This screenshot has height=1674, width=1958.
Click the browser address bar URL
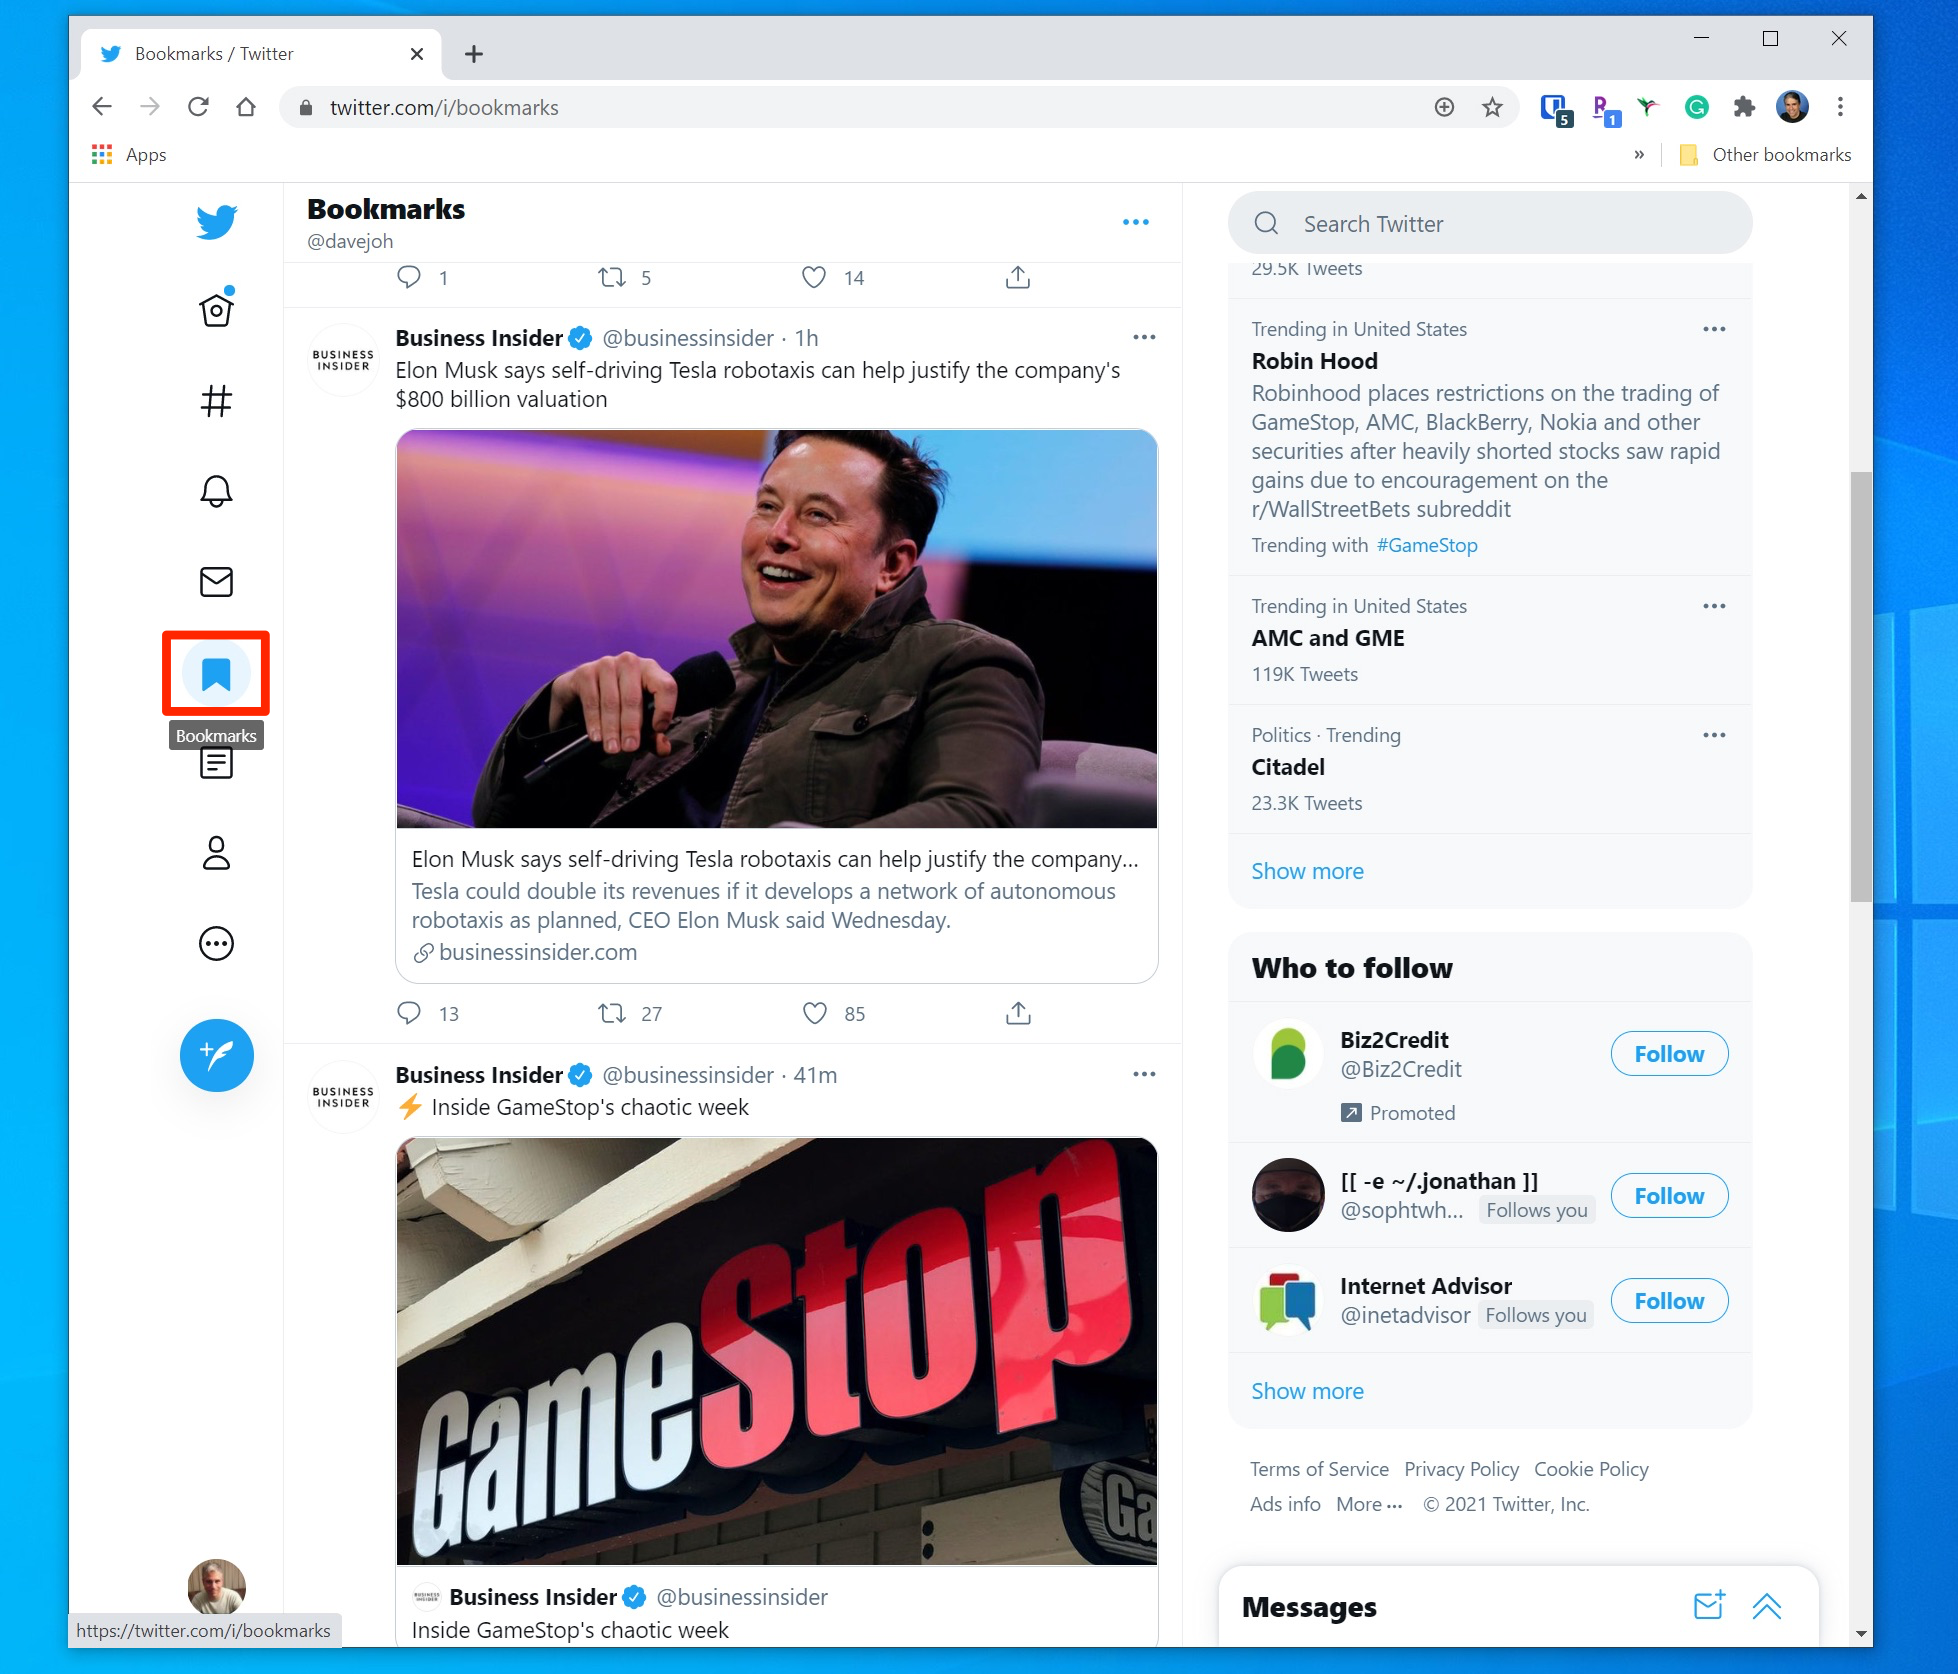click(x=444, y=108)
